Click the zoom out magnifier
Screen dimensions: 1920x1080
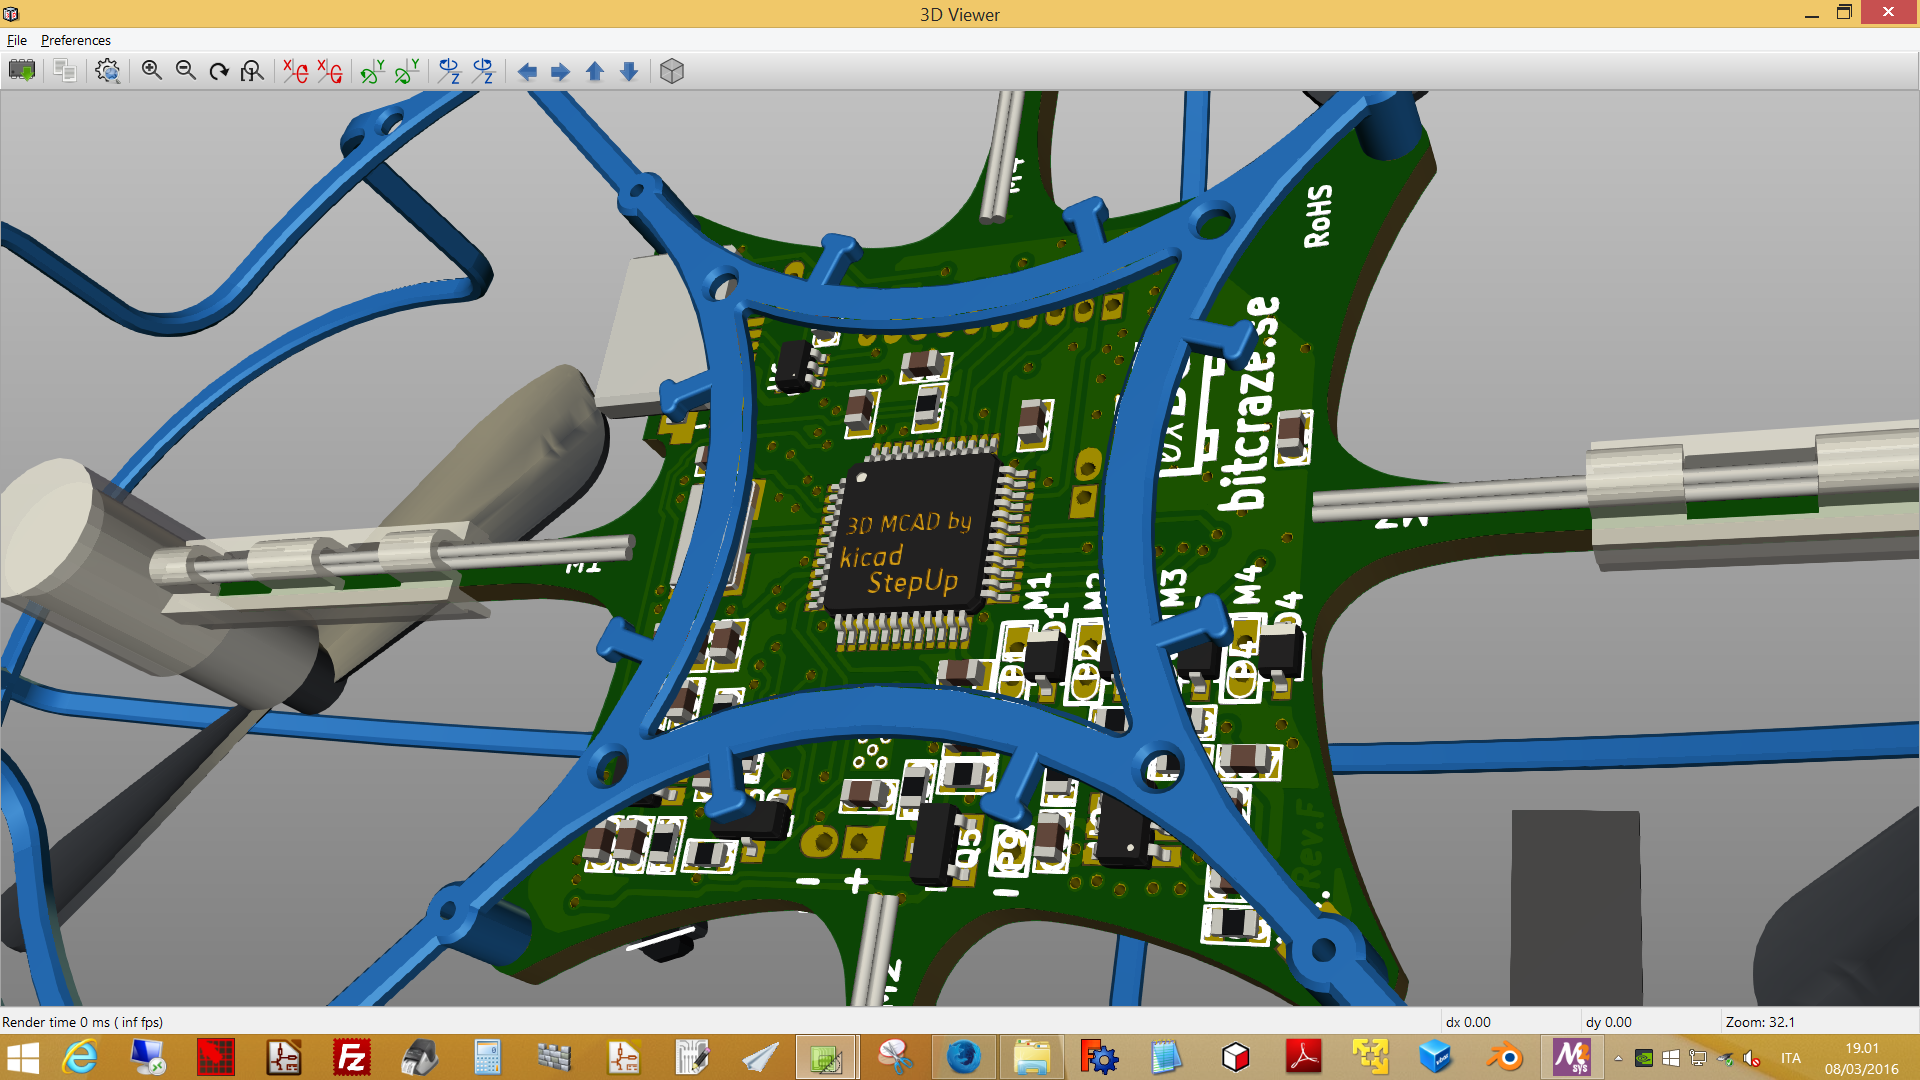[x=185, y=71]
